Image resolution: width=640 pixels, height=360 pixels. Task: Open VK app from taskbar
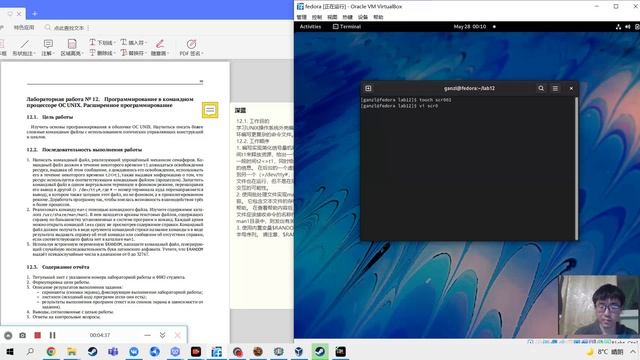[x=134, y=351]
